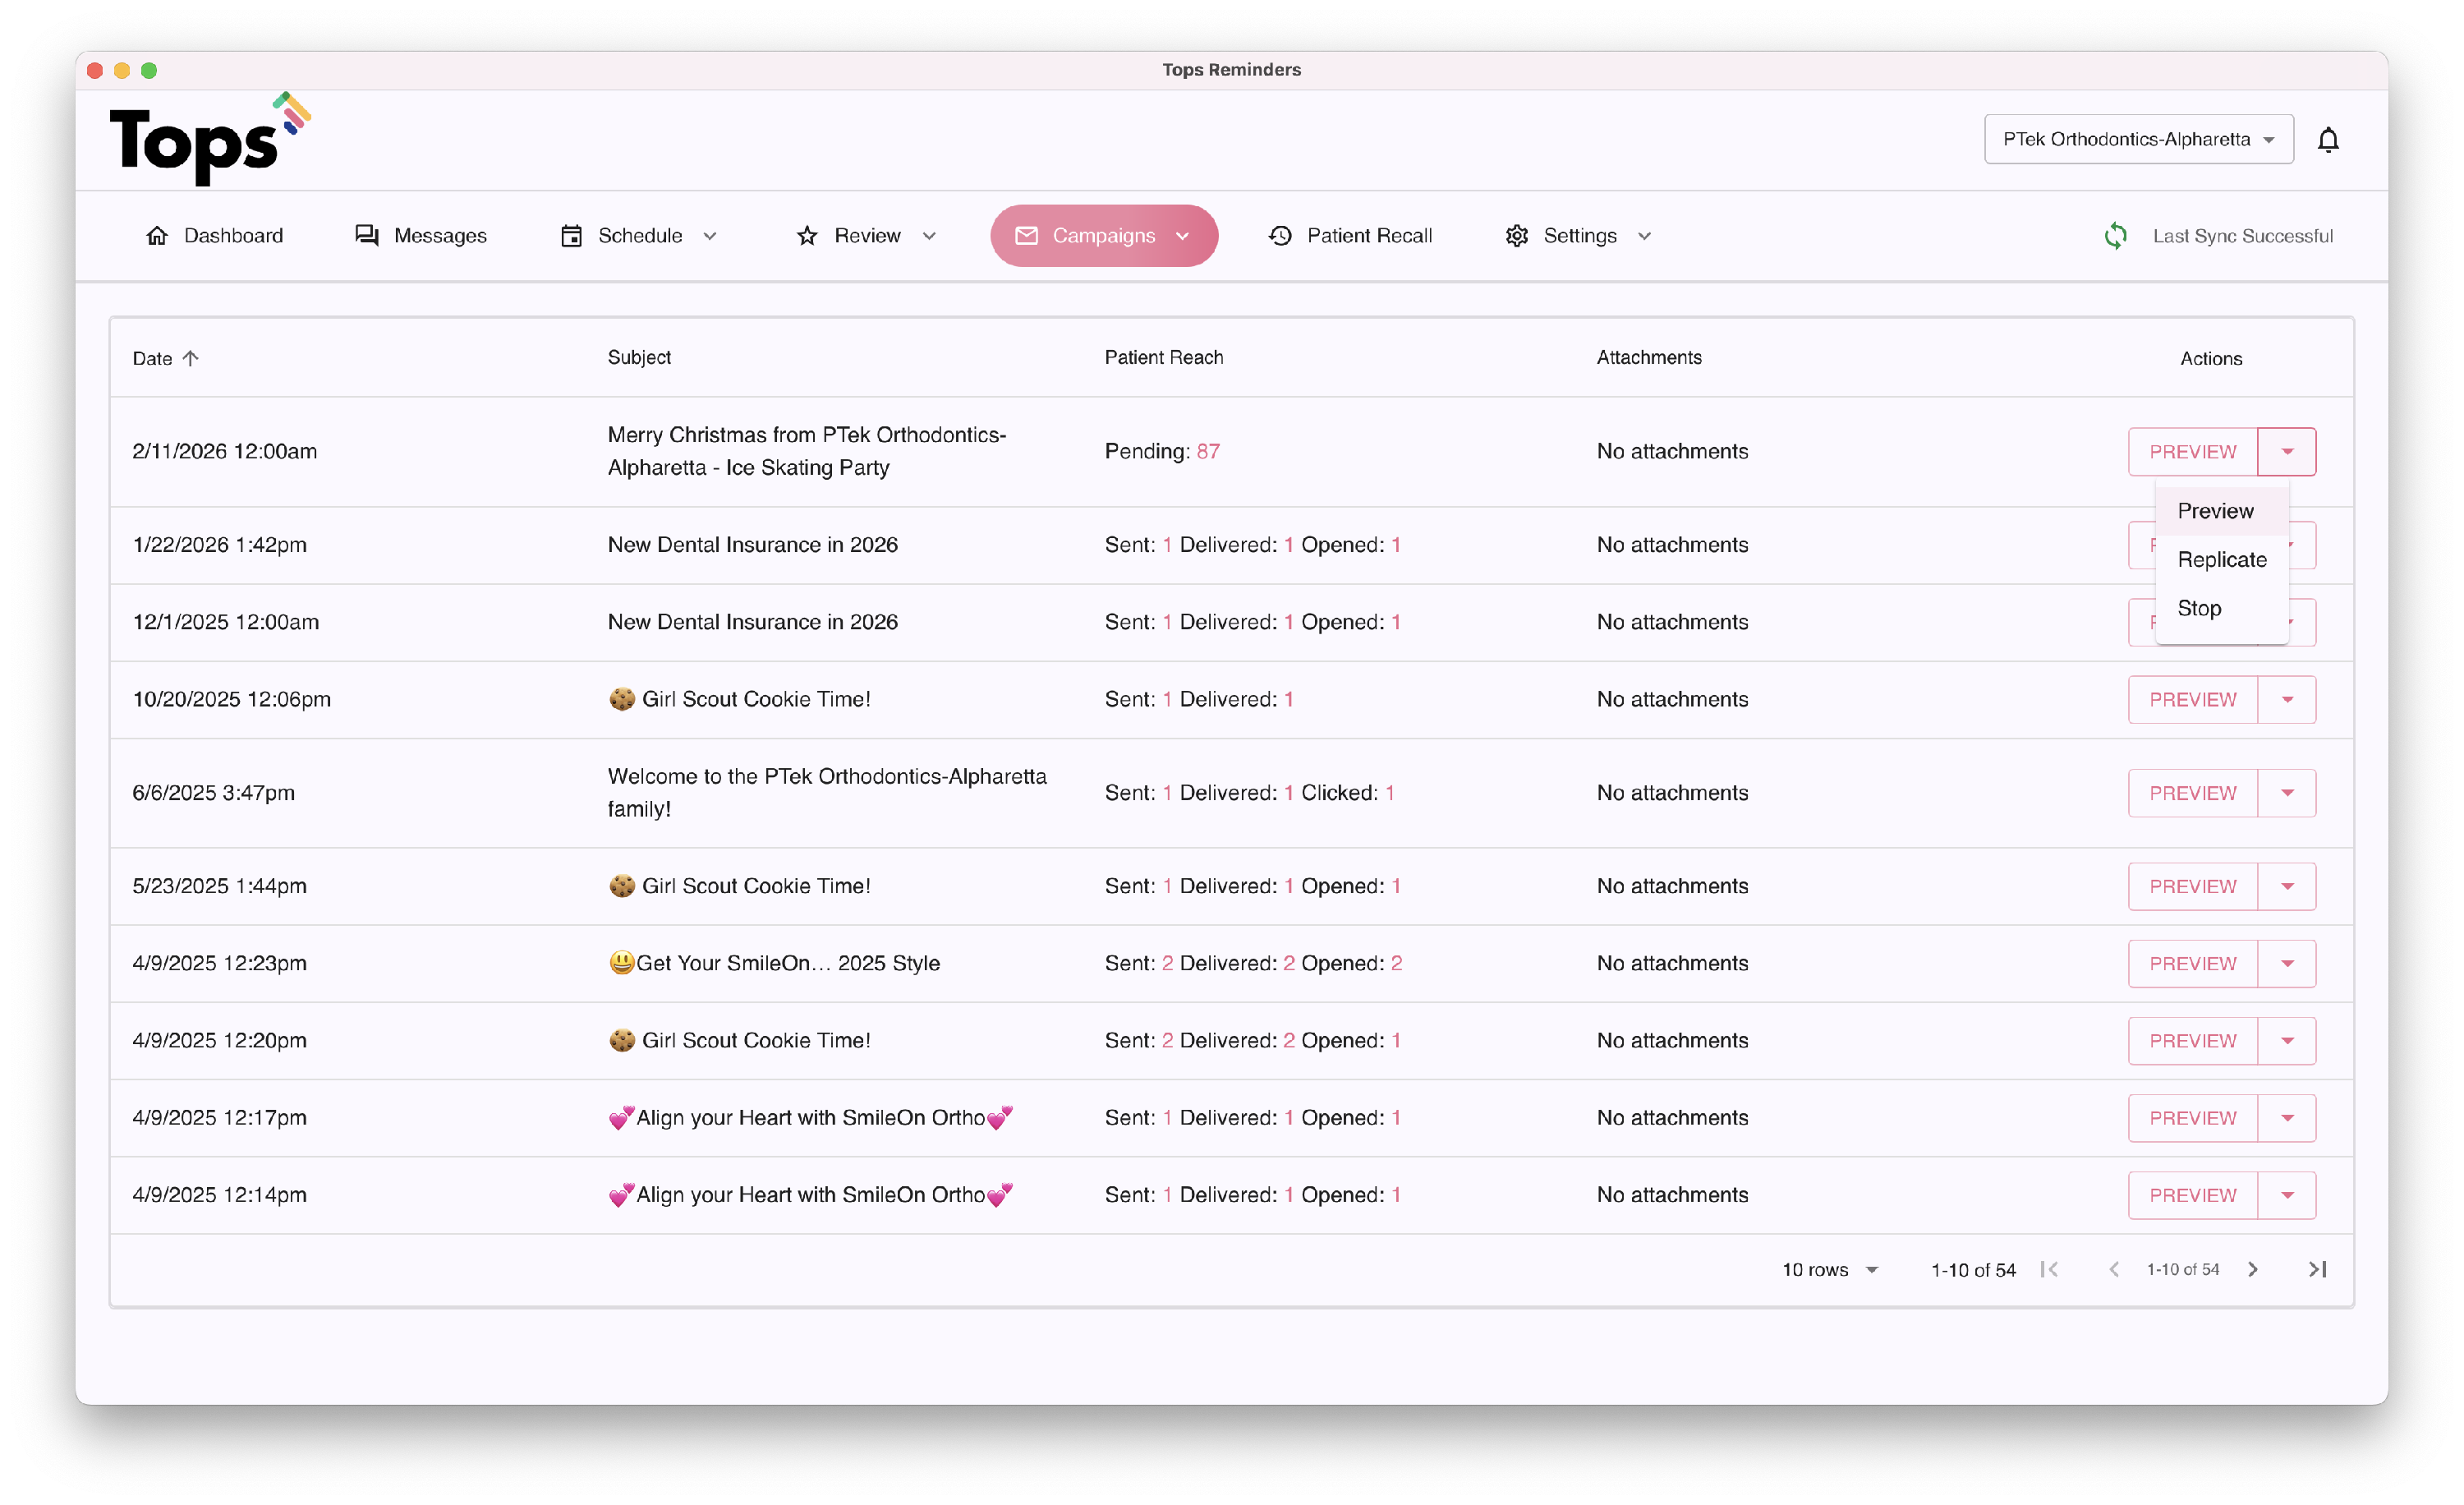Viewport: 2464px width, 1505px height.
Task: Click the Subject column header
Action: (639, 358)
